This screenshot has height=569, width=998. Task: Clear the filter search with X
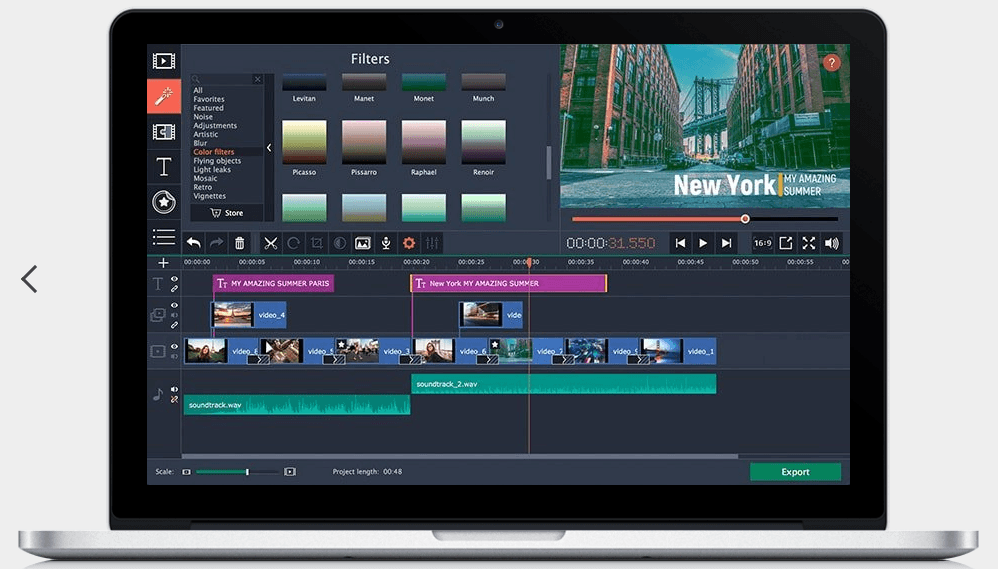coord(257,80)
